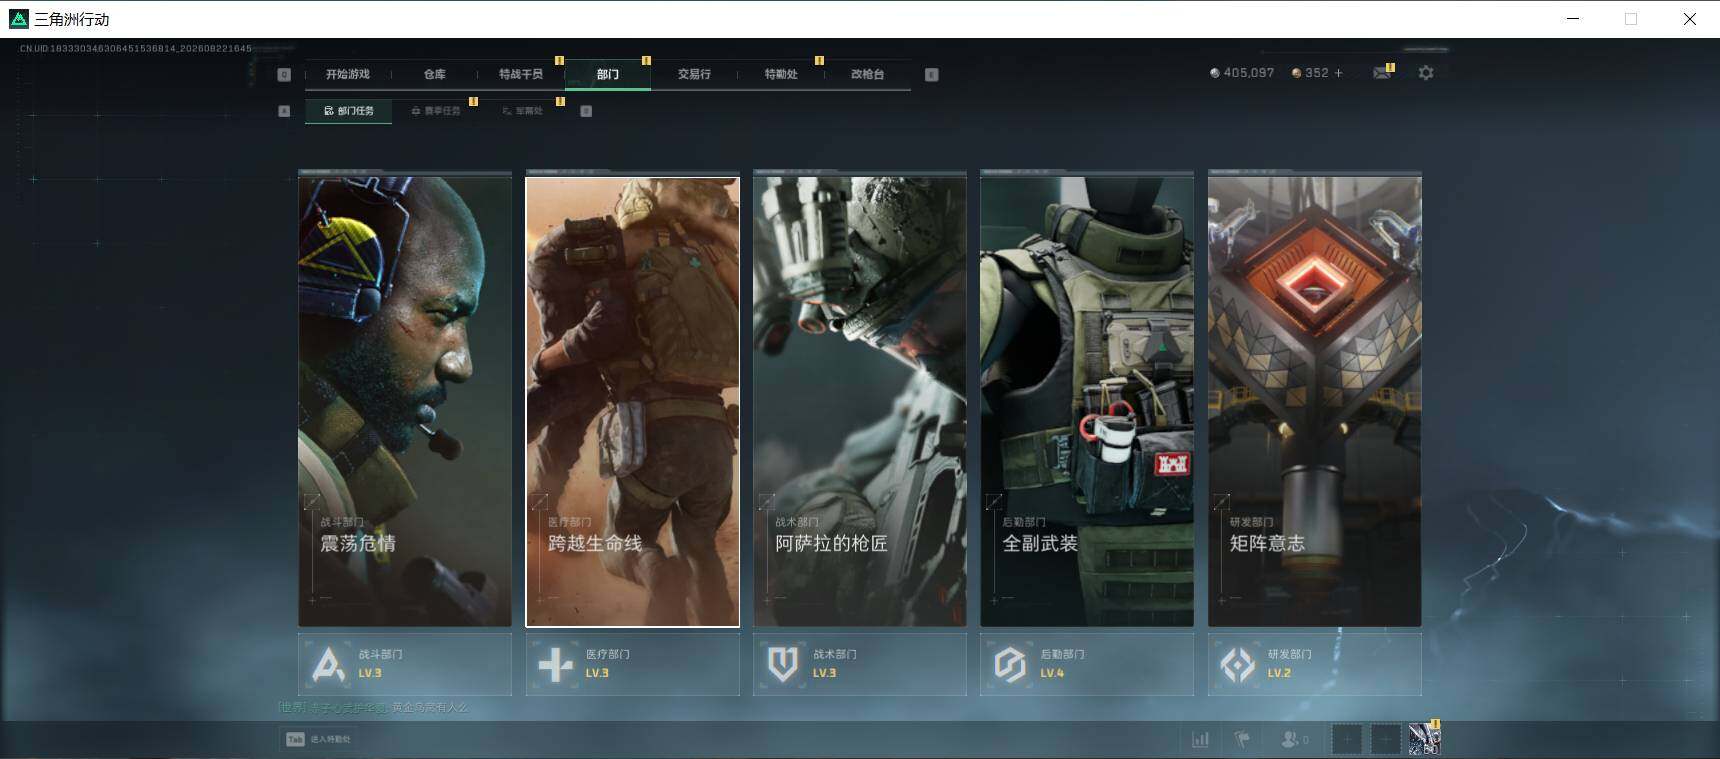The height and width of the screenshot is (759, 1720).
Task: Click the logistics department hexagon icon
Action: pyautogui.click(x=1010, y=664)
